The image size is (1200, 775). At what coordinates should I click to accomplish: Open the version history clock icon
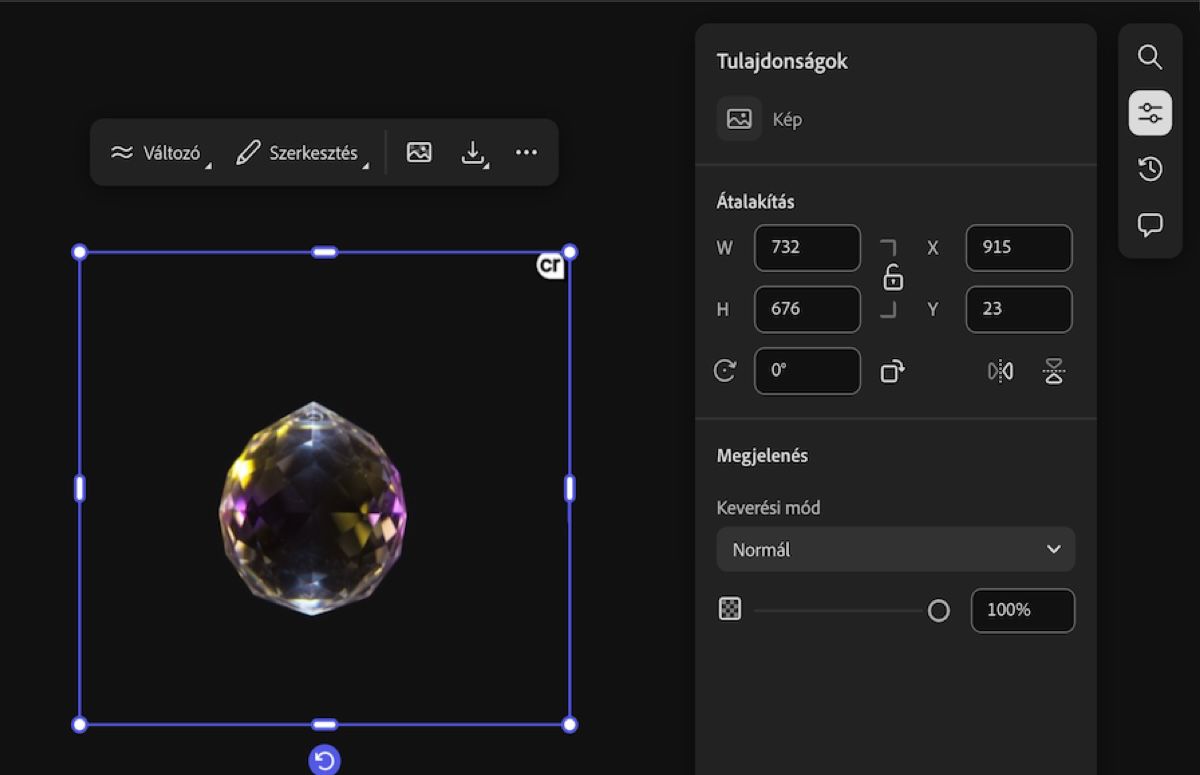pyautogui.click(x=1150, y=169)
